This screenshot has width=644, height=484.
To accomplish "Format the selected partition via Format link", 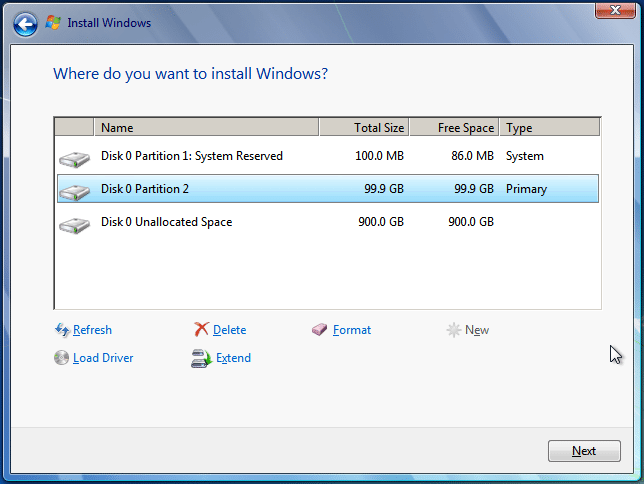I will [x=352, y=330].
